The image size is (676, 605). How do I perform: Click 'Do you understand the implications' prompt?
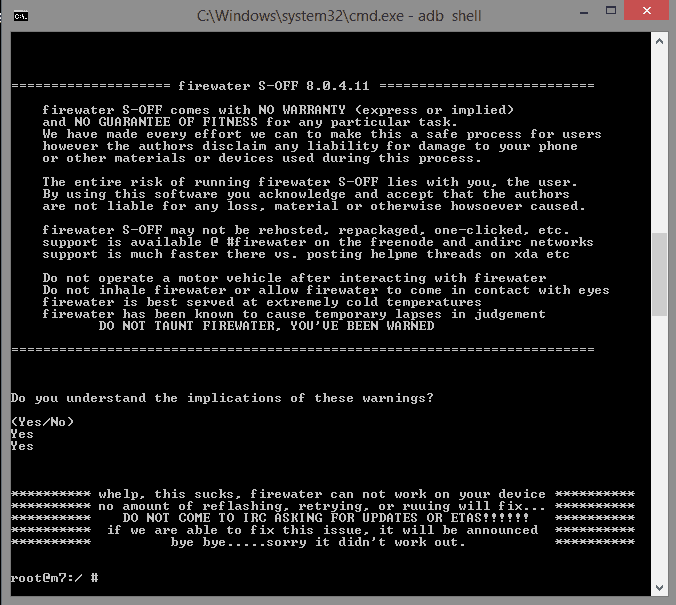(222, 398)
